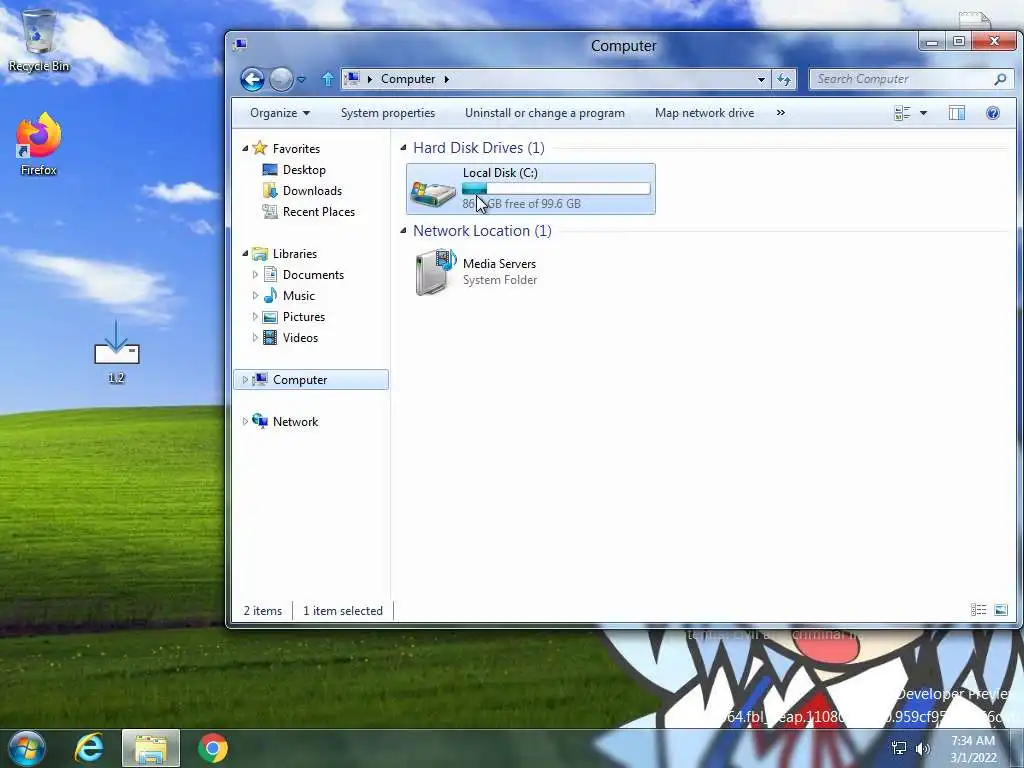This screenshot has height=768, width=1024.
Task: Open the network tray icon
Action: click(899, 748)
